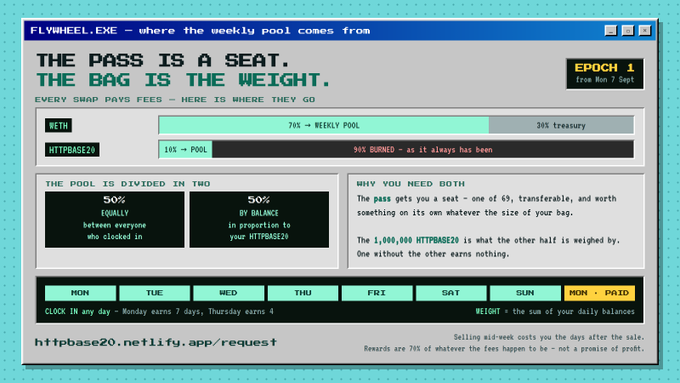This screenshot has height=383, width=680.
Task: Click 'One without the other earns nothing.'
Action: point(433,254)
